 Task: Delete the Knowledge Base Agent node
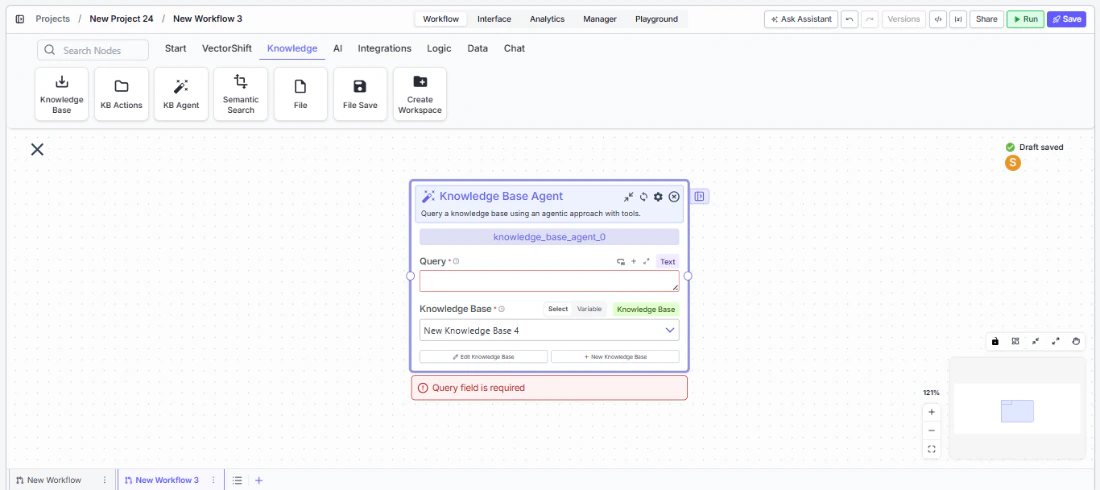click(x=674, y=197)
